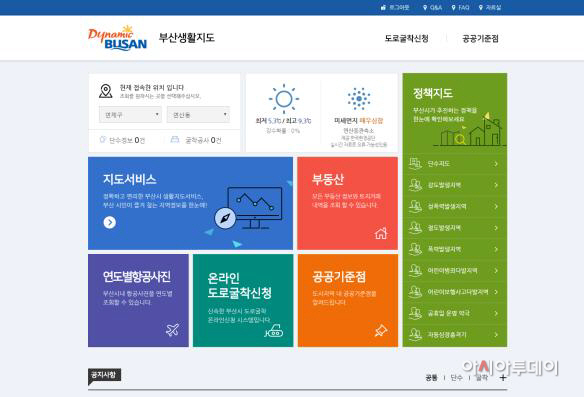Open 단수지도 in the 정책지도 list

[x=438, y=163]
